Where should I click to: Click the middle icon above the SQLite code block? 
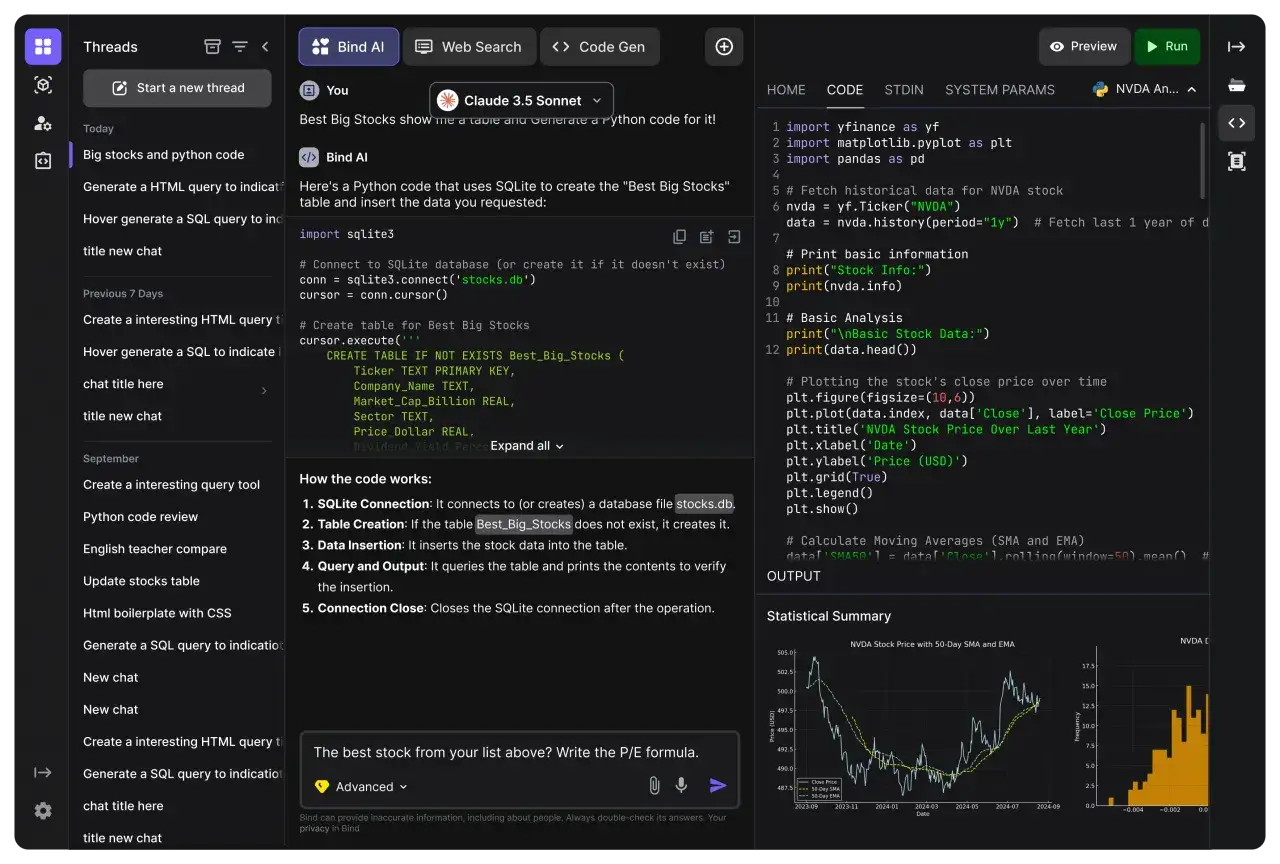[x=707, y=237]
